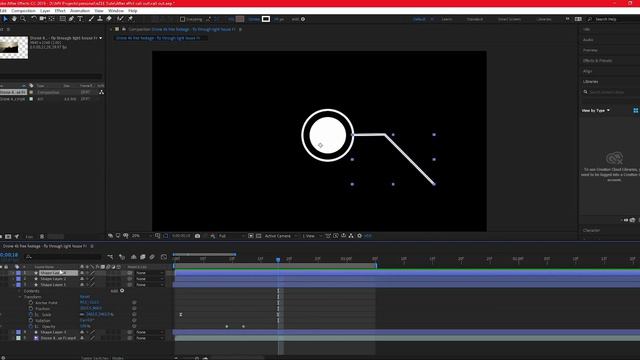Toggle Hide Shy Layers in the timeline
The image size is (640, 360).
click(x=133, y=257)
